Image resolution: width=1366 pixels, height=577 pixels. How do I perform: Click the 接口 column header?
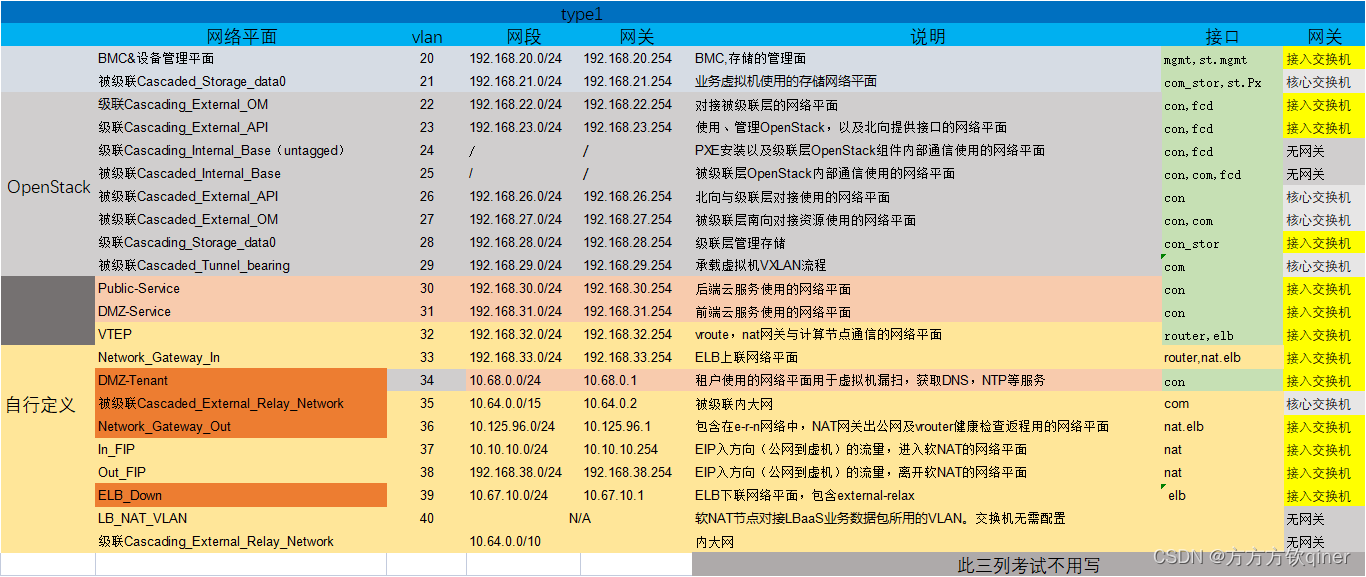point(1222,36)
